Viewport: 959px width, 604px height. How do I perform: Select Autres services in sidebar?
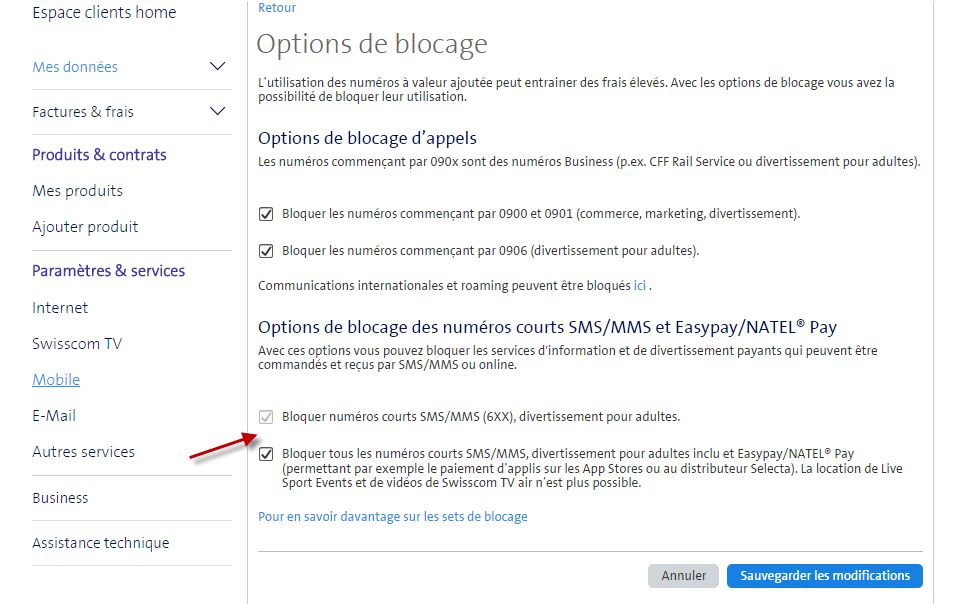[83, 452]
